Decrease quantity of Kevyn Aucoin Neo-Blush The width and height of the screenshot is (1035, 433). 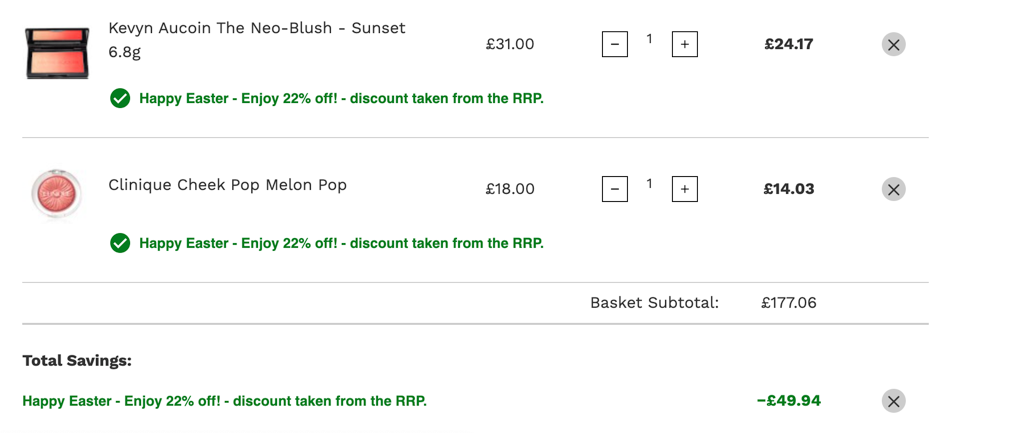615,44
